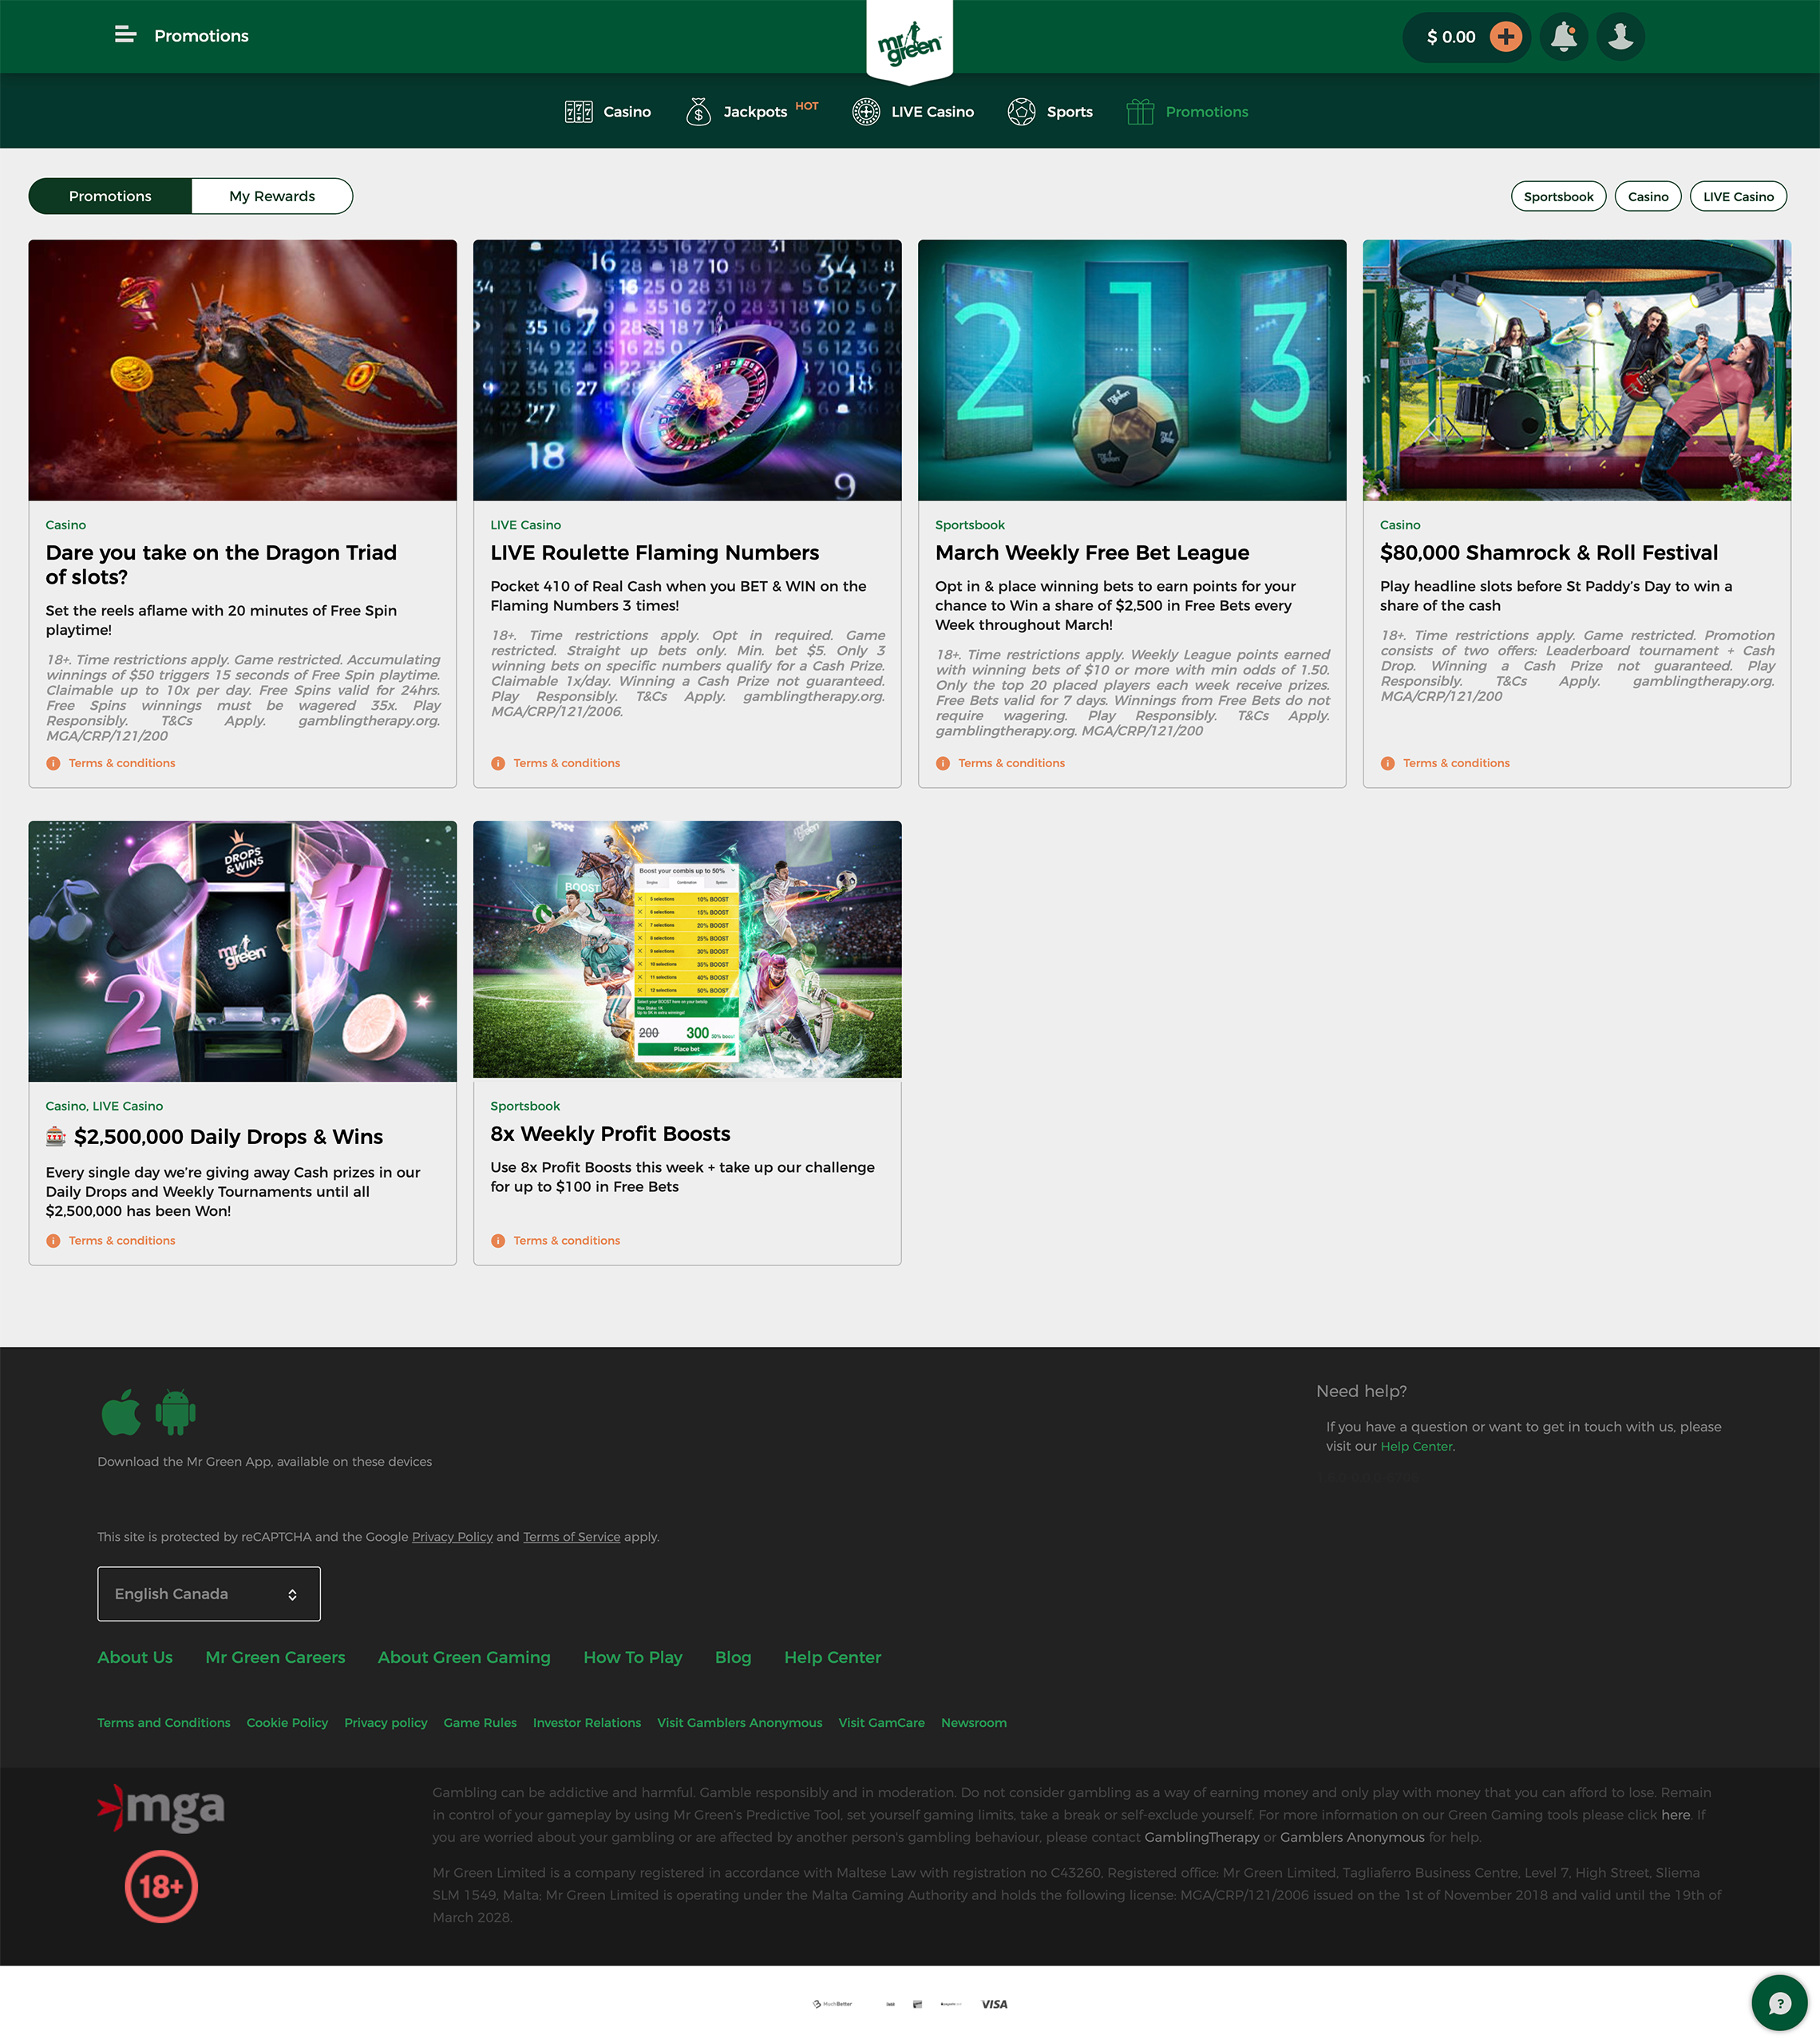Click the $ 0.00 balance display
The height and width of the screenshot is (2043, 1820).
pos(1451,37)
